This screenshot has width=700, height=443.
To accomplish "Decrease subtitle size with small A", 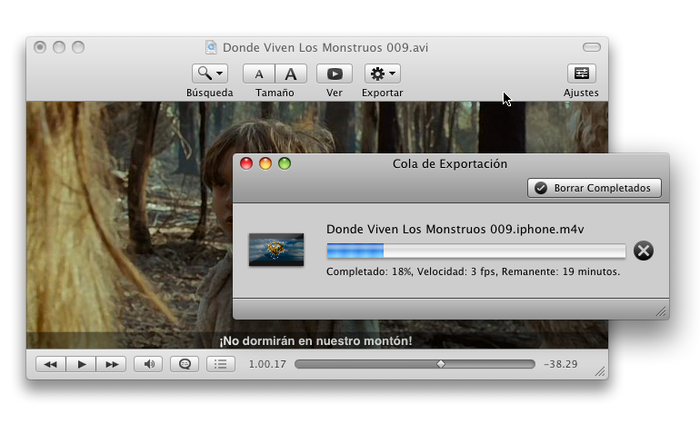I will (259, 74).
